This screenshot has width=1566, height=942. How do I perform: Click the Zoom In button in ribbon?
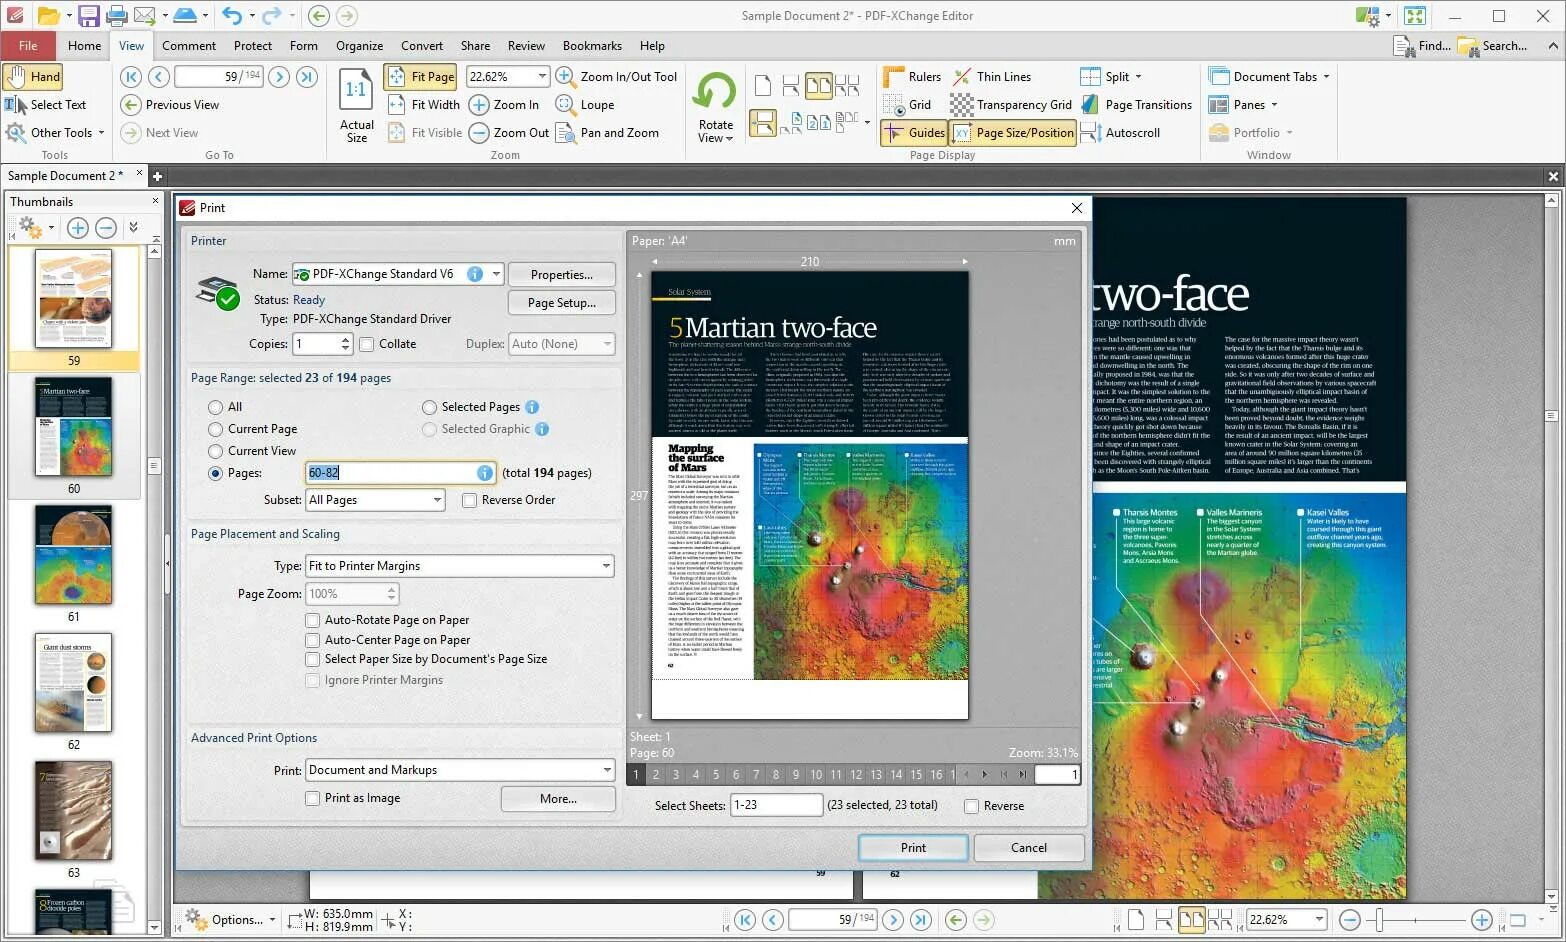pos(505,104)
